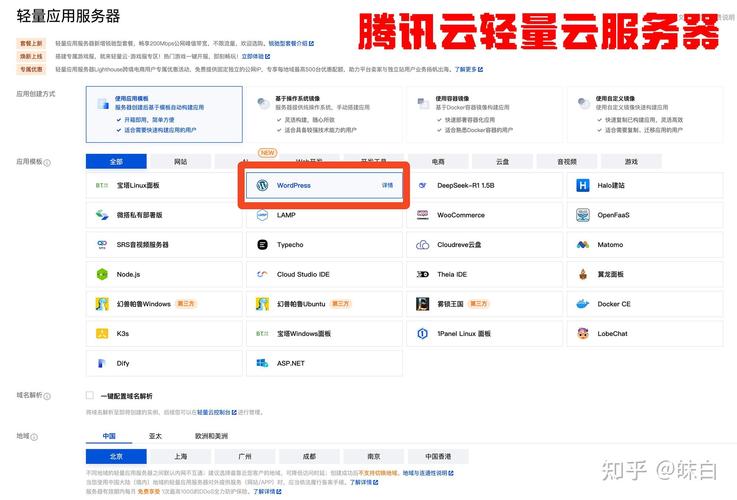Screen dimensions: 737x500
Task: Click the WooCommerce logo icon
Action: click(x=423, y=215)
